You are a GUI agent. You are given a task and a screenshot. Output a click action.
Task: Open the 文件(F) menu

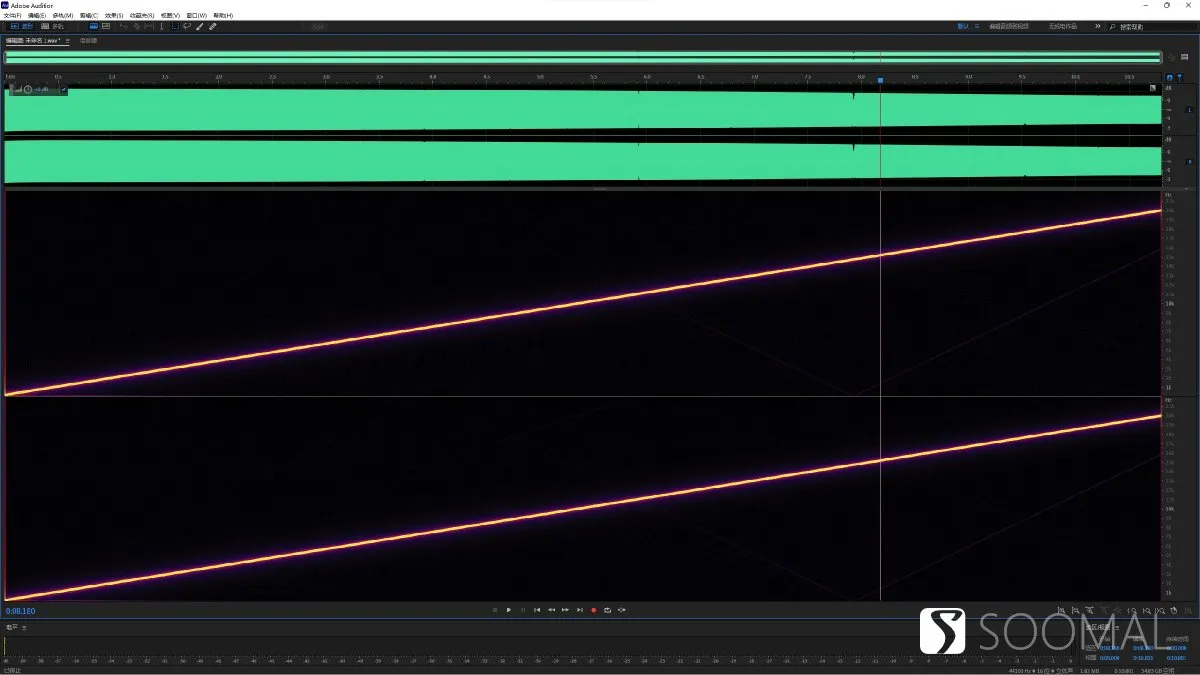[x=12, y=15]
